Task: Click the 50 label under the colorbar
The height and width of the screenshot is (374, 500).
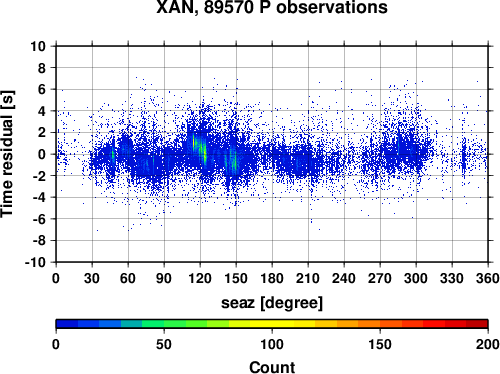Action: pyautogui.click(x=164, y=344)
